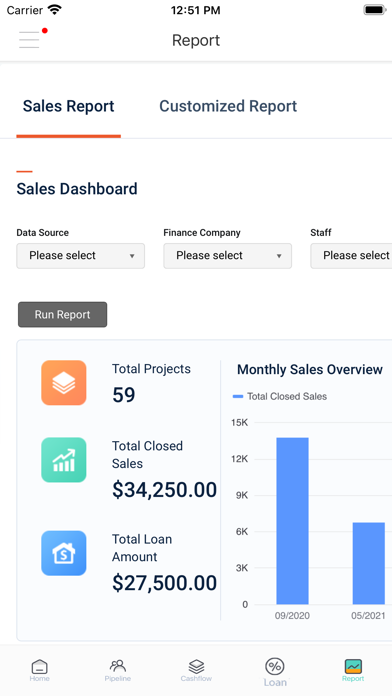This screenshot has width=392, height=696.
Task: Open the hamburger menu icon
Action: 29,40
